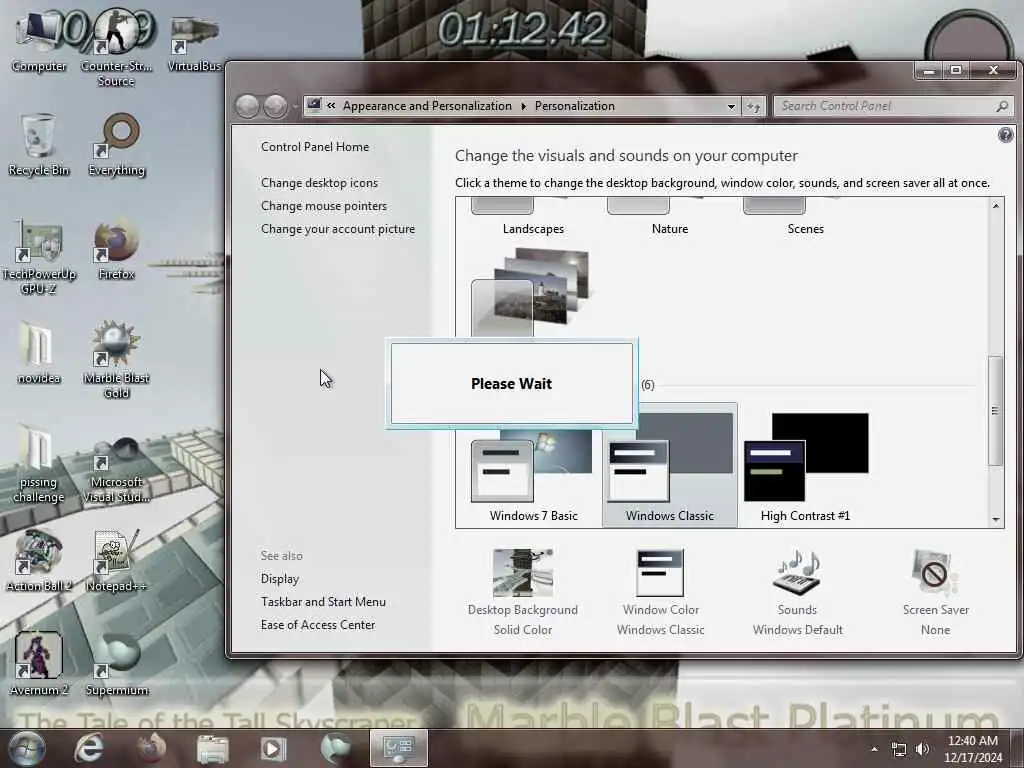Open the novidea folder
The height and width of the screenshot is (768, 1024).
[x=39, y=353]
